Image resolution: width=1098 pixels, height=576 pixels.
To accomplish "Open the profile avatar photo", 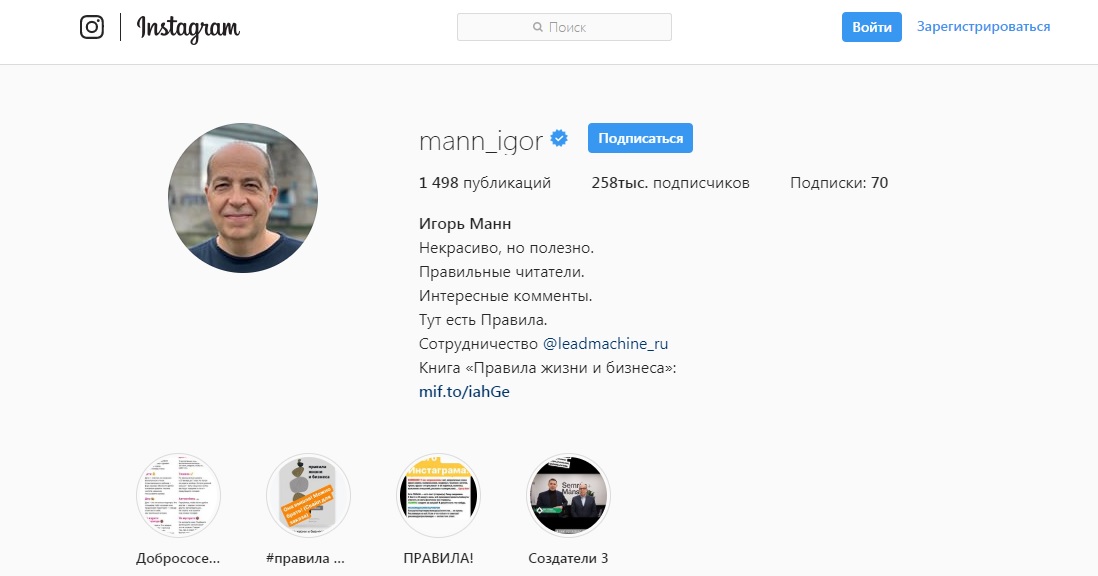I will (243, 198).
